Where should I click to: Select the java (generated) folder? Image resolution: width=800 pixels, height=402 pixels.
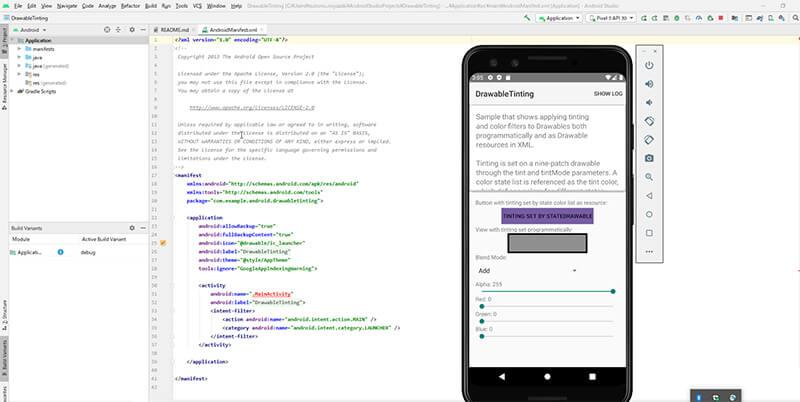point(47,66)
